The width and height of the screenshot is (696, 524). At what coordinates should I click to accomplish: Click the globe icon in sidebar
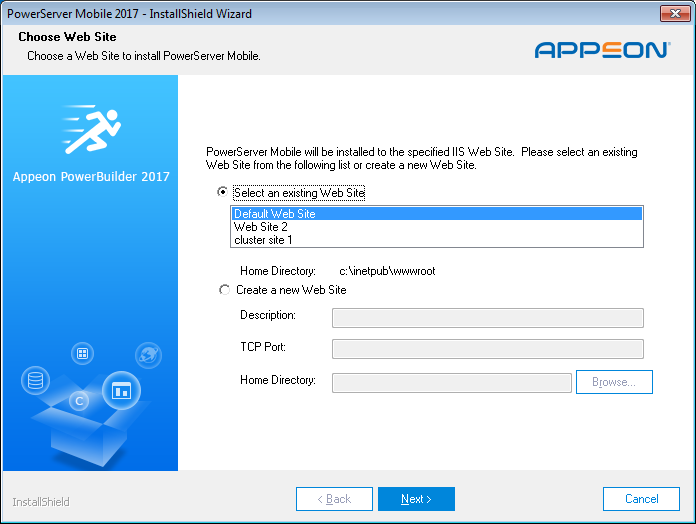click(x=148, y=355)
